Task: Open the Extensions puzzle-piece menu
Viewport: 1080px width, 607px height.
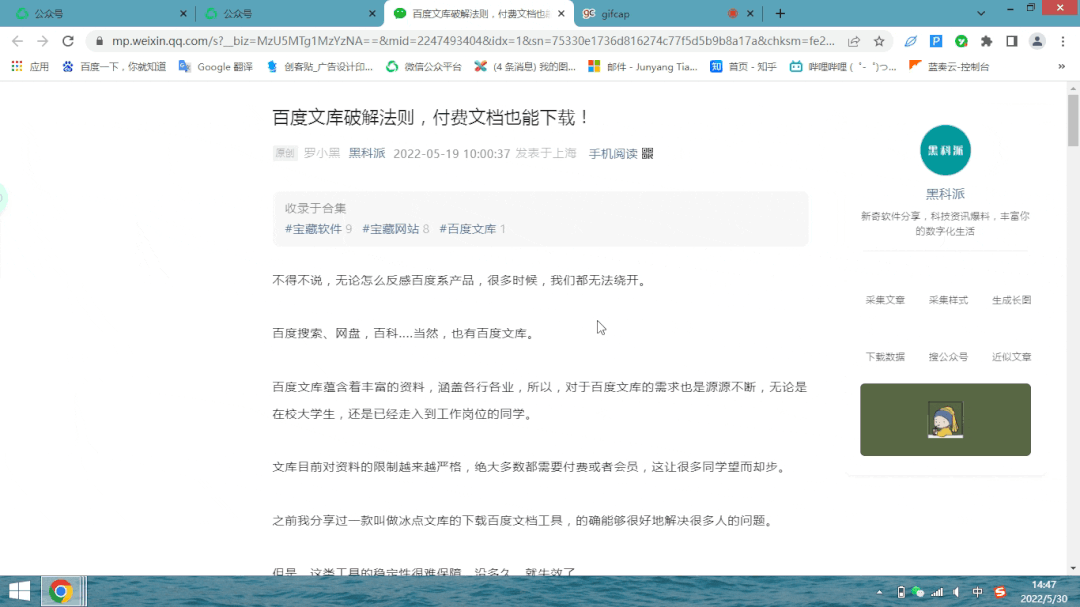Action: point(986,41)
